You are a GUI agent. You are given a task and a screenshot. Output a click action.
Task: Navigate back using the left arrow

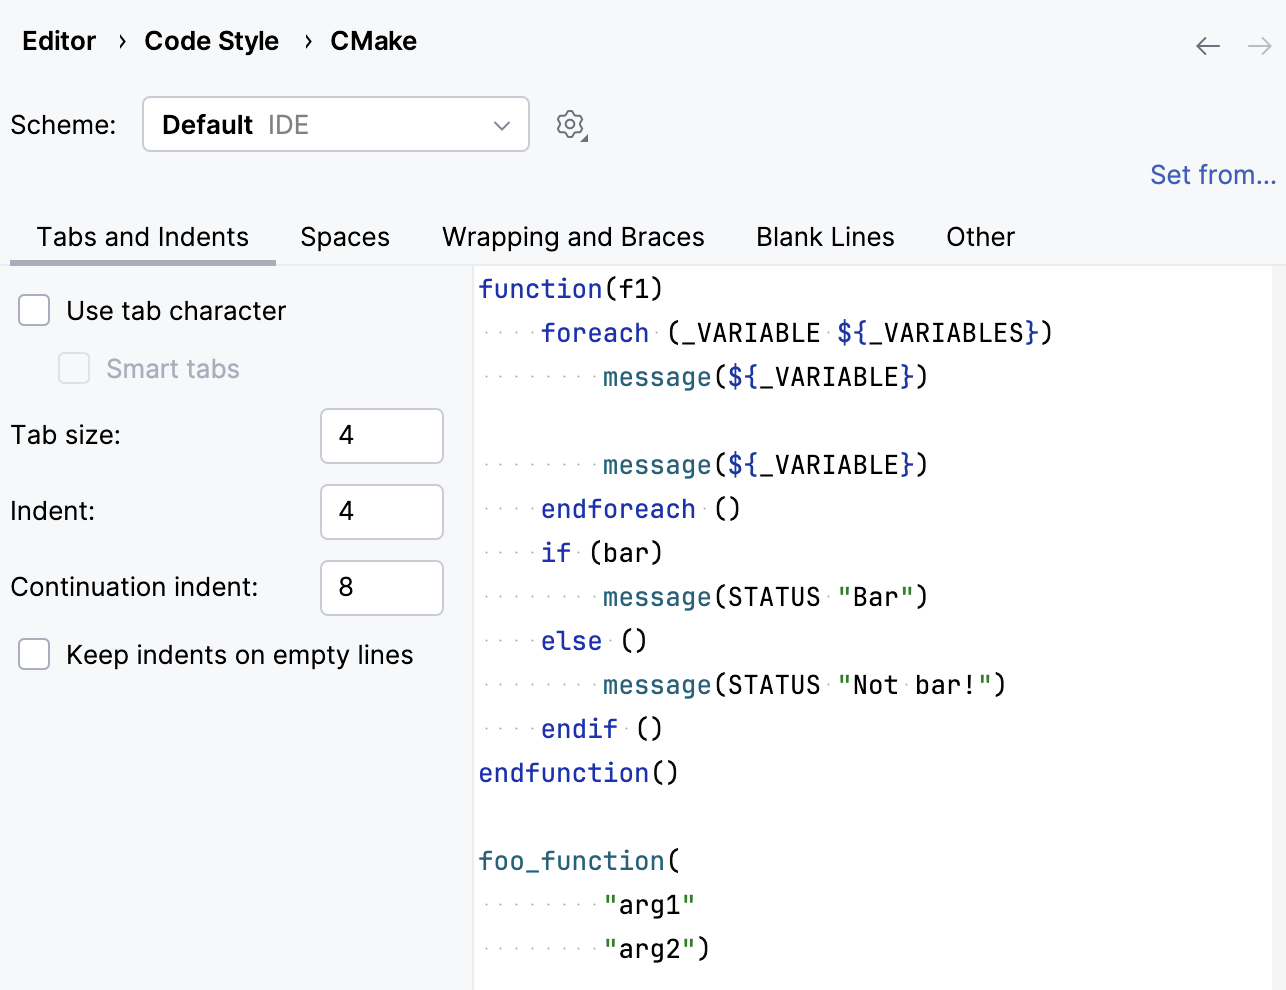click(x=1207, y=45)
